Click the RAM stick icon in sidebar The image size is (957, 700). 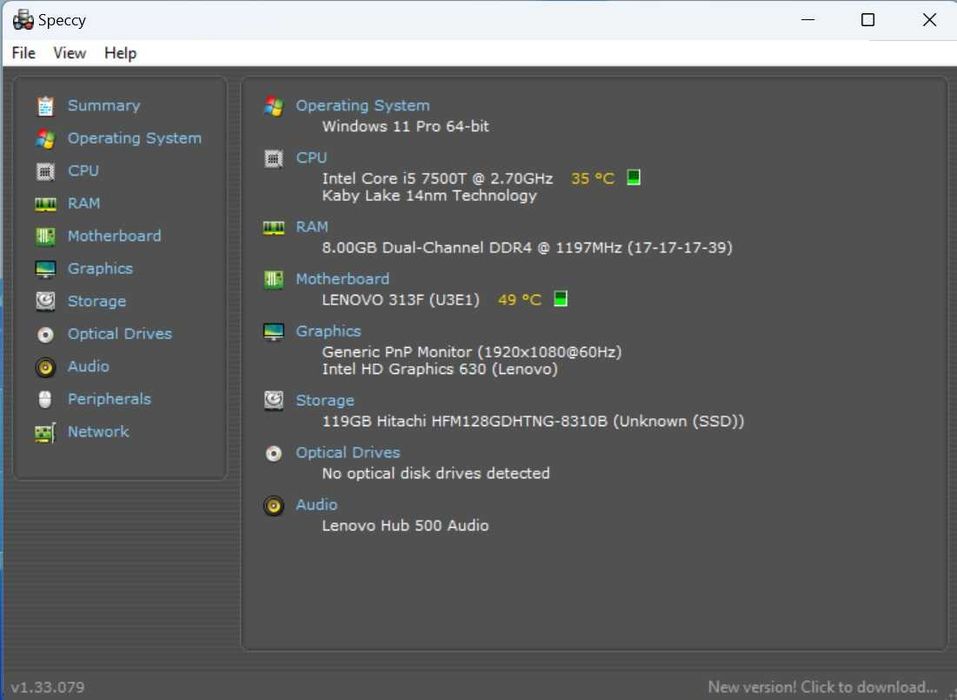tap(45, 204)
